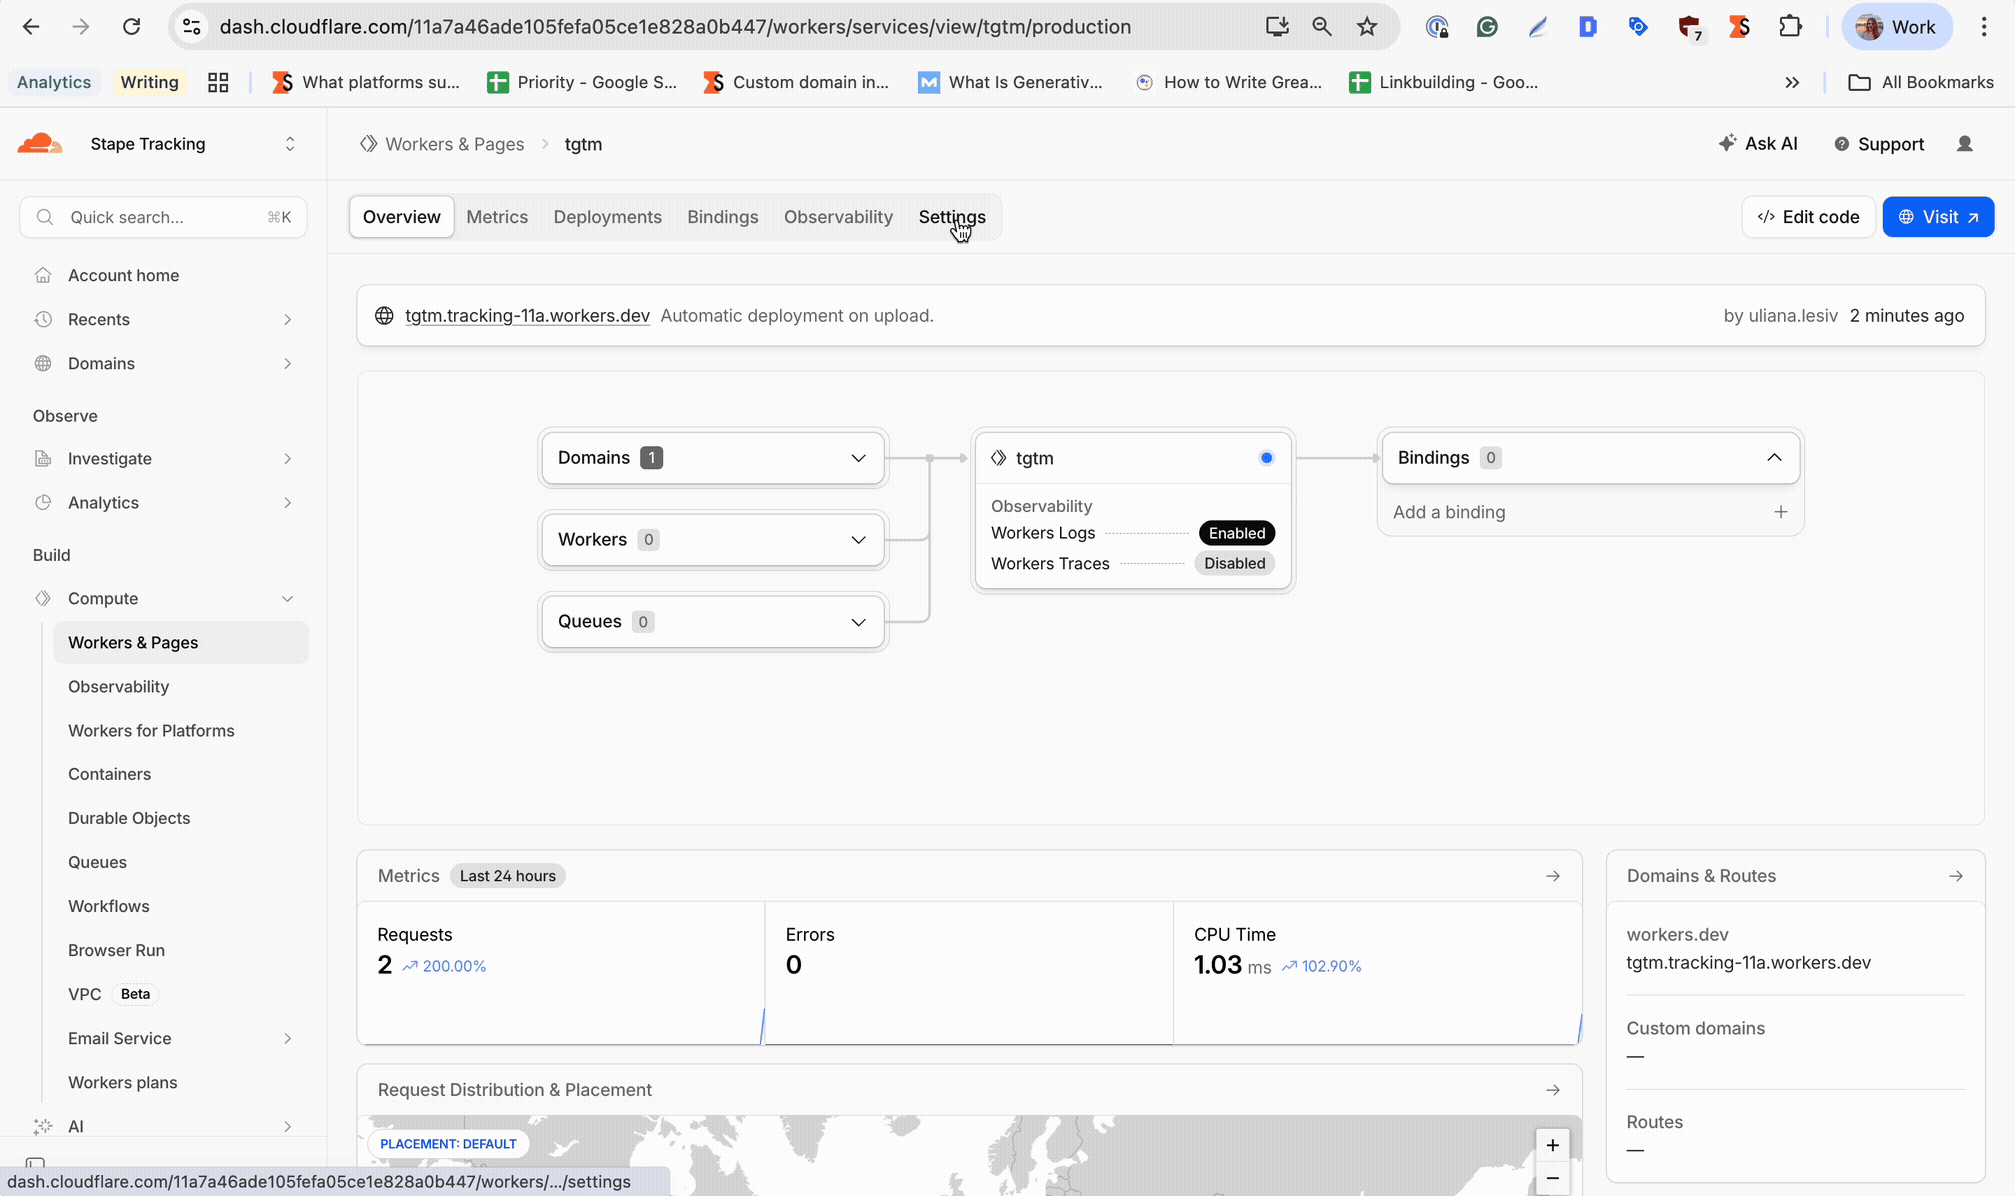Open the Support menu
Screen dimensions: 2015x1196
pyautogui.click(x=1879, y=144)
